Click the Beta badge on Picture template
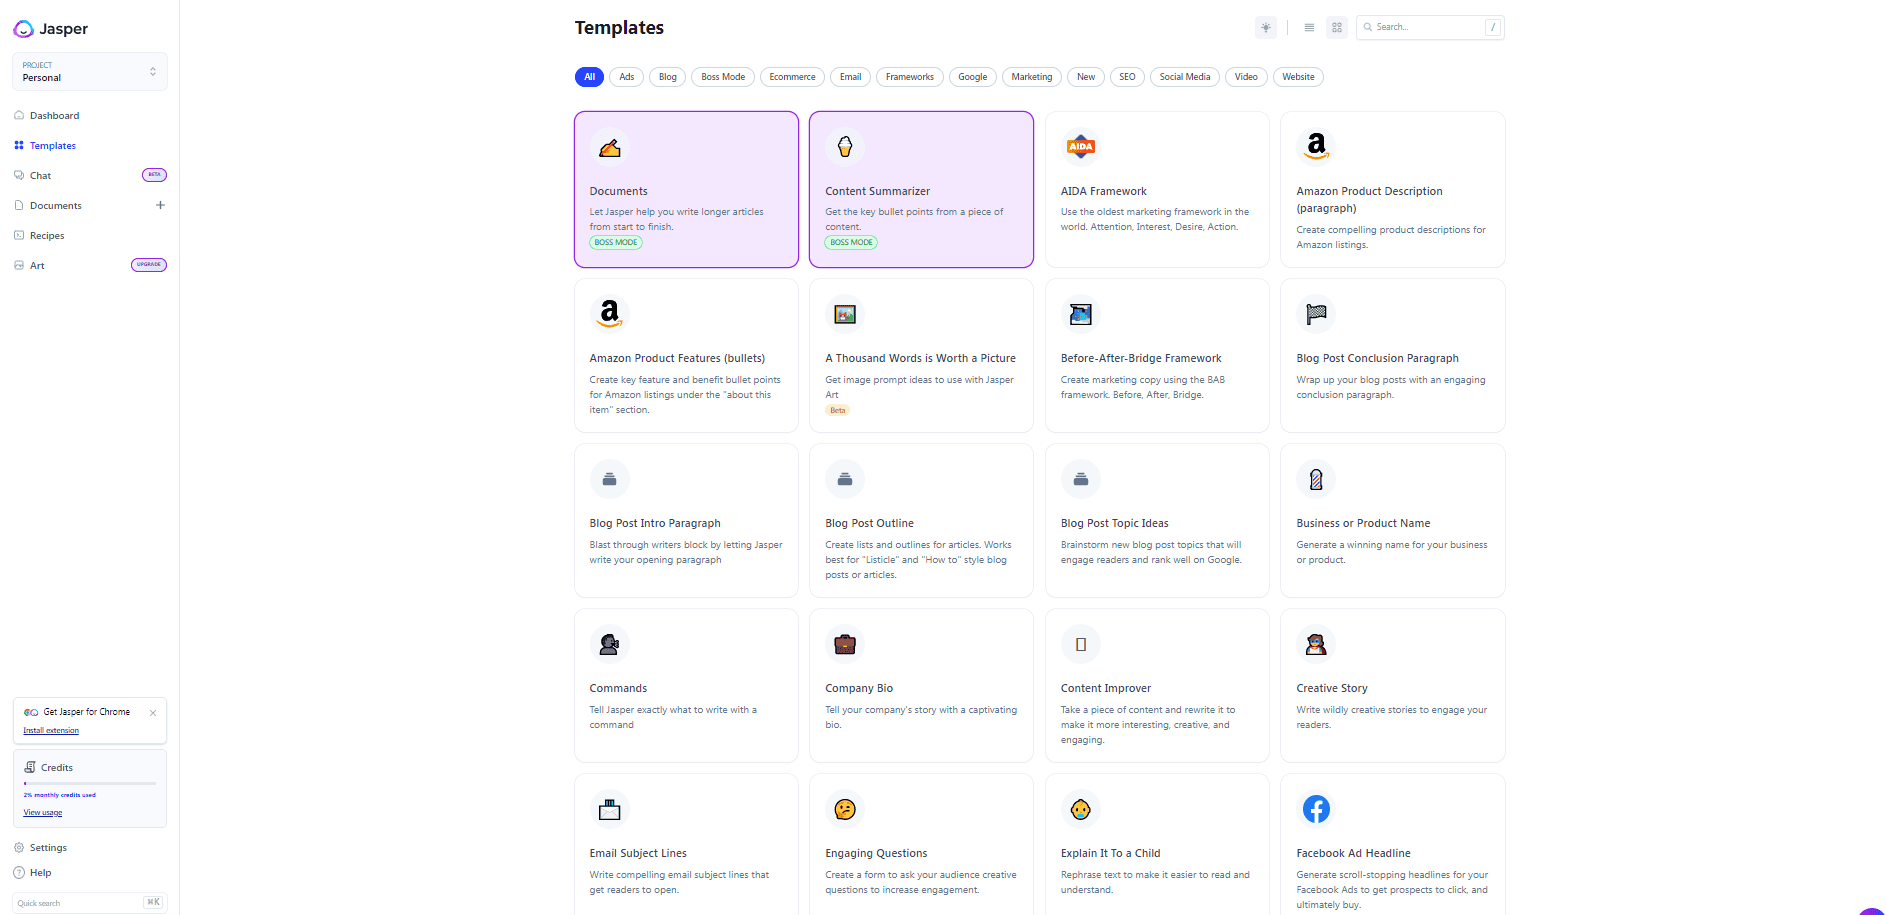This screenshot has height=915, width=1886. click(x=838, y=411)
